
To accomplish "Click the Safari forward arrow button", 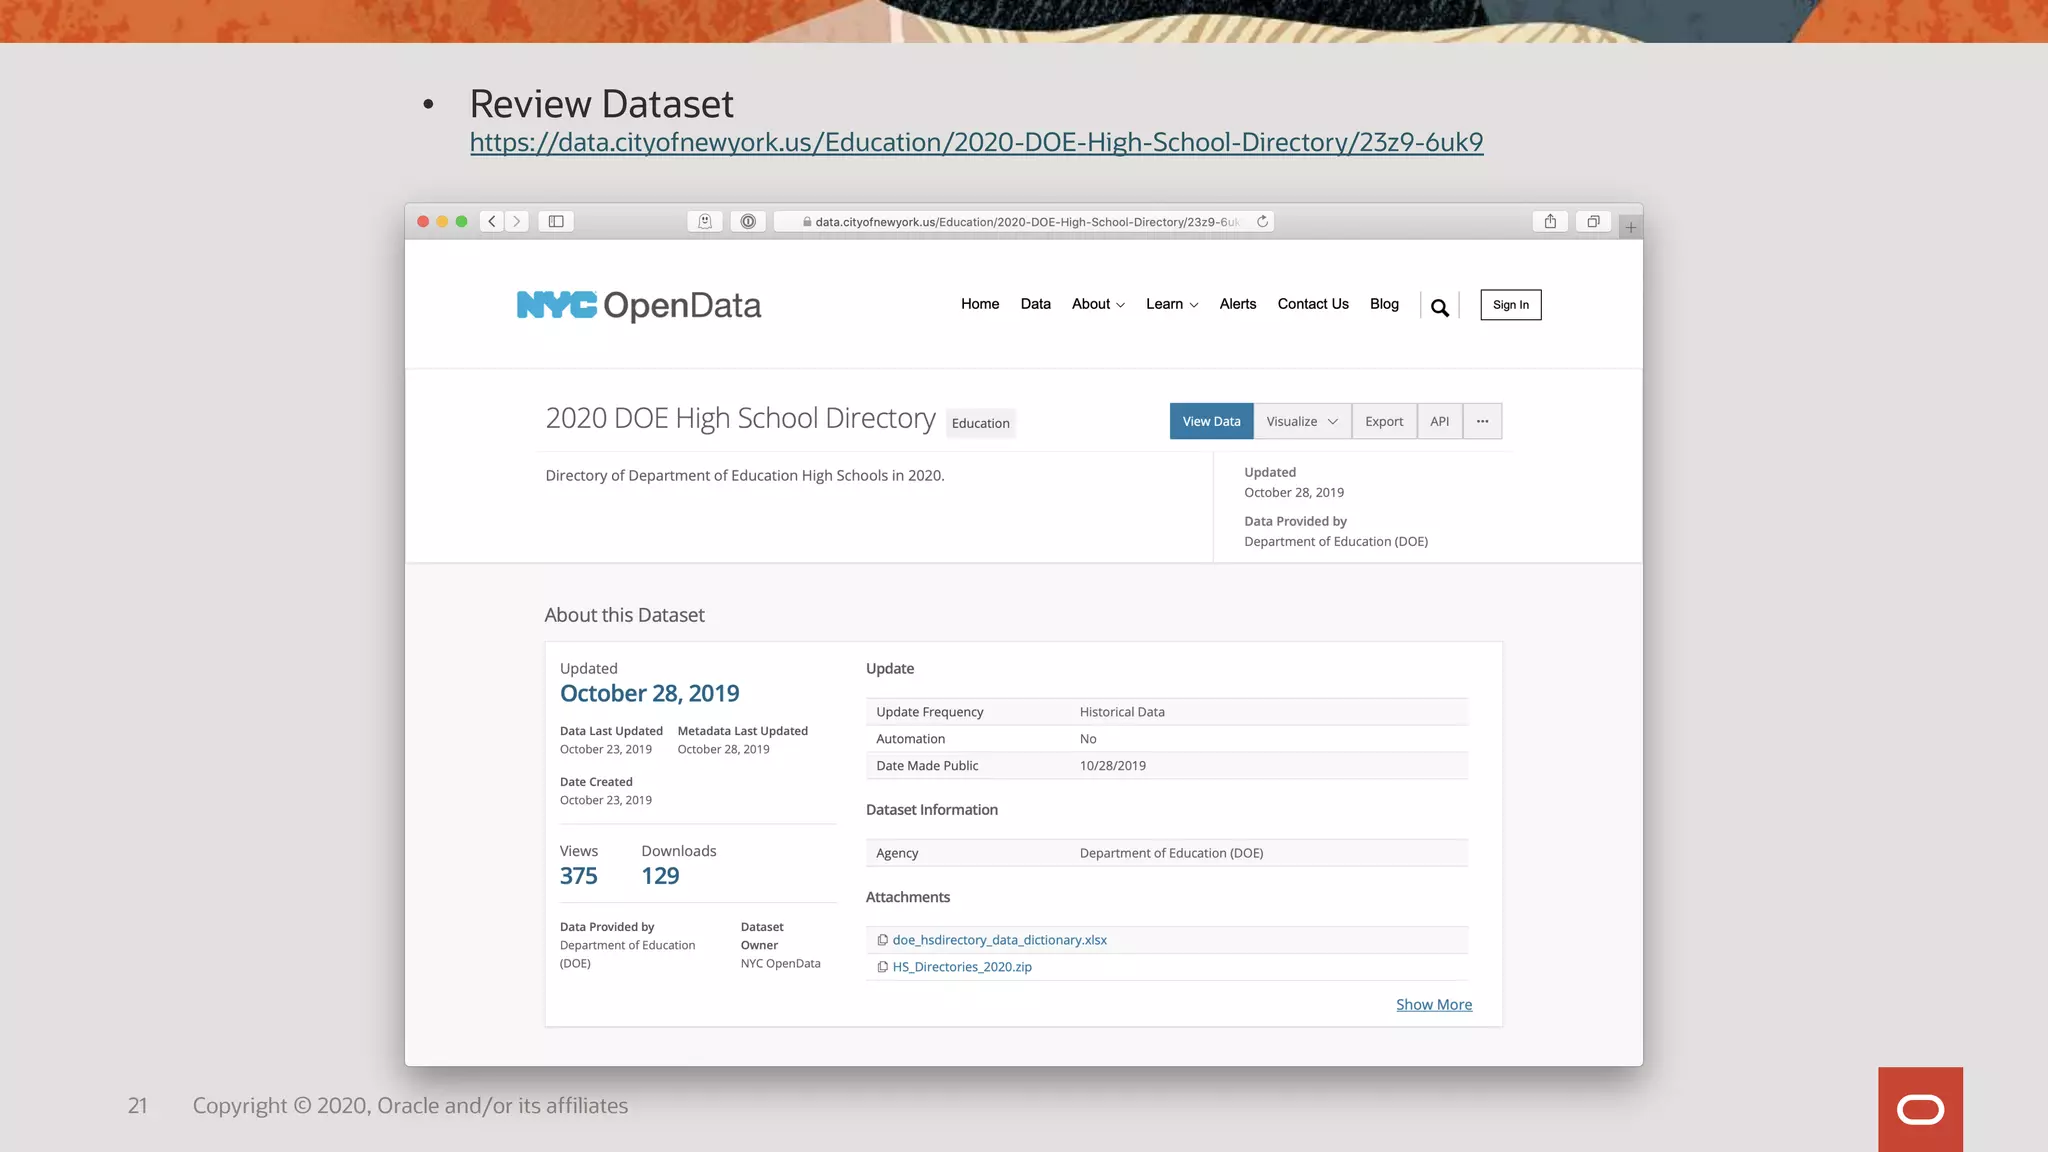I will pos(517,221).
